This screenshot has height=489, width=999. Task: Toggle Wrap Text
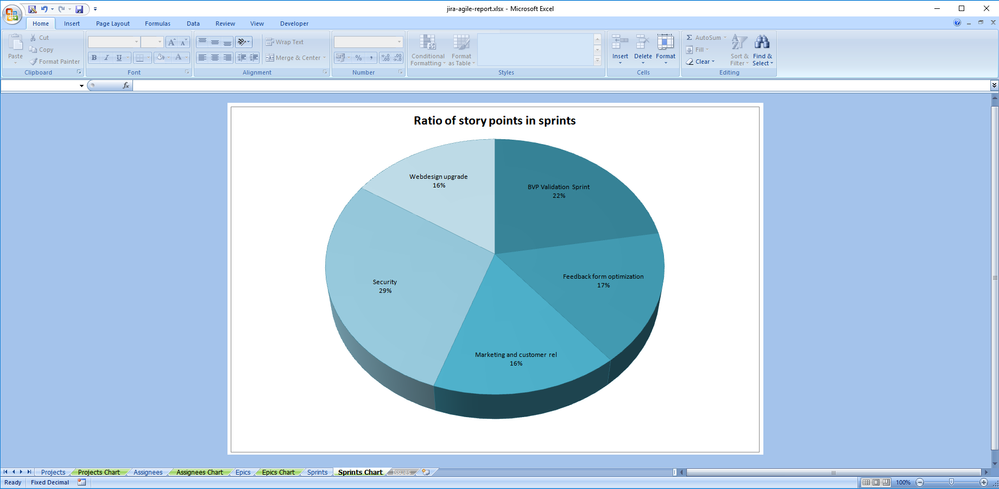(285, 42)
